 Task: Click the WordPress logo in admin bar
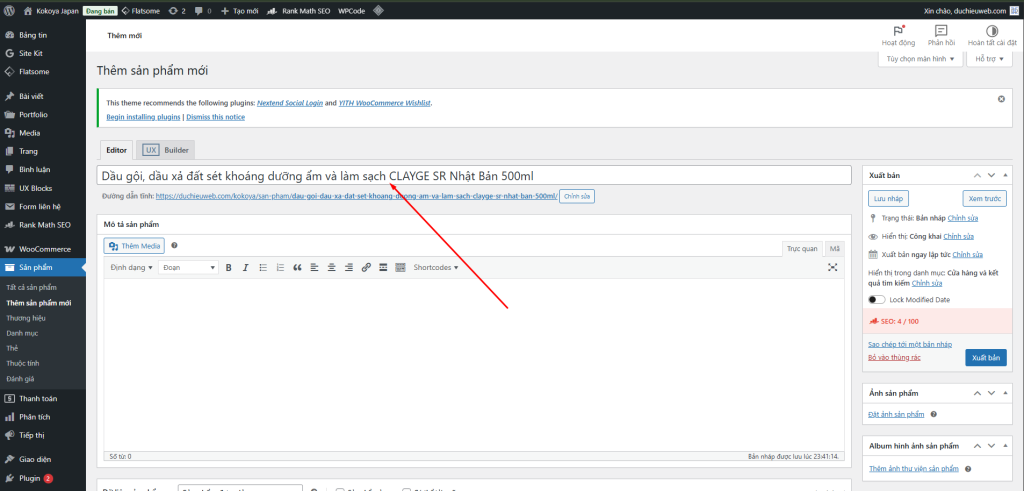pyautogui.click(x=11, y=10)
